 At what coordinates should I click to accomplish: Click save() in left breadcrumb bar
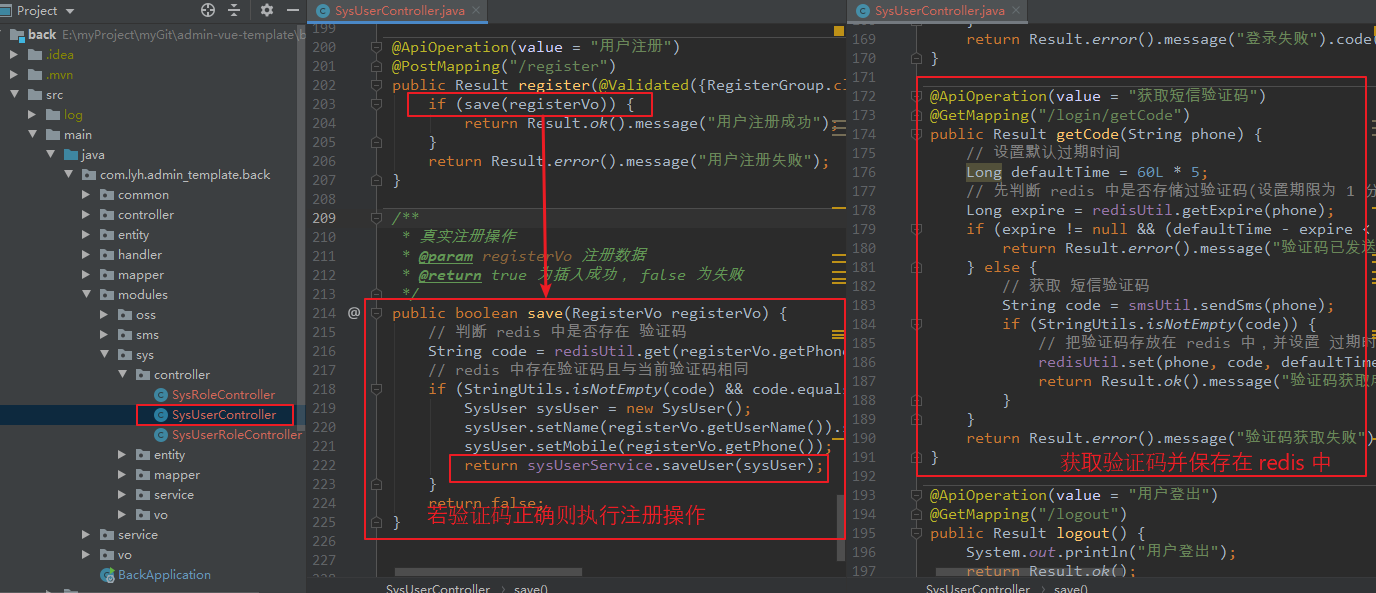(x=530, y=588)
